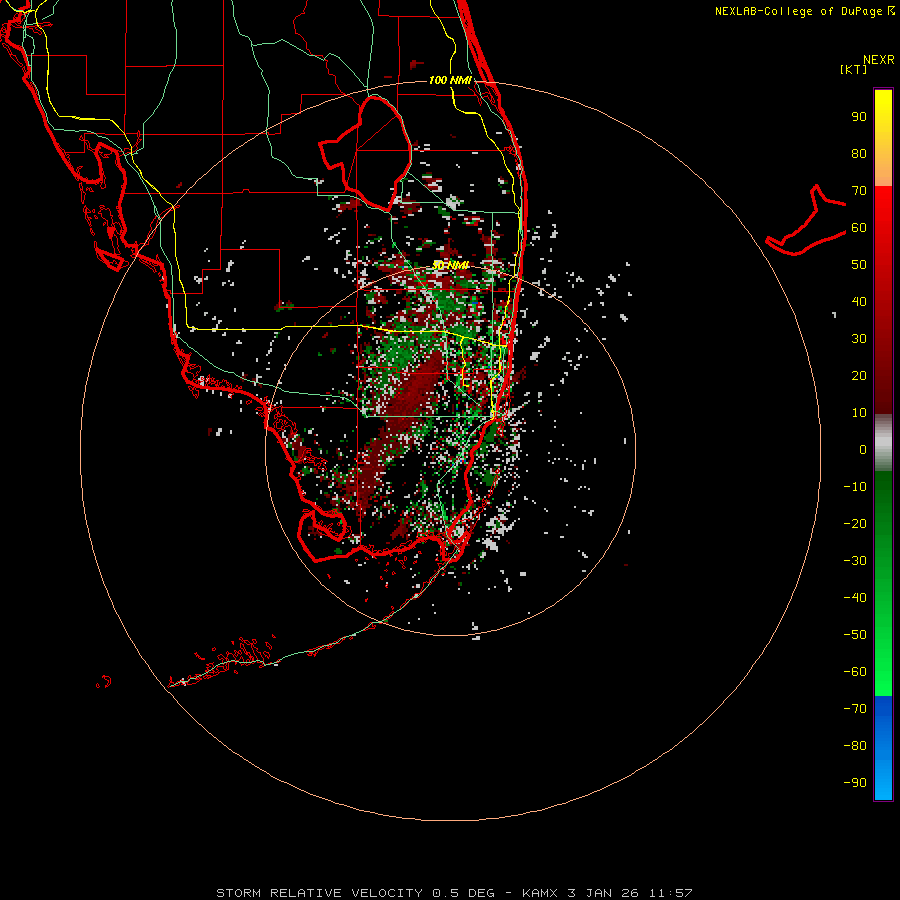
Task: Select the 20 value on velocity scale
Action: click(859, 375)
